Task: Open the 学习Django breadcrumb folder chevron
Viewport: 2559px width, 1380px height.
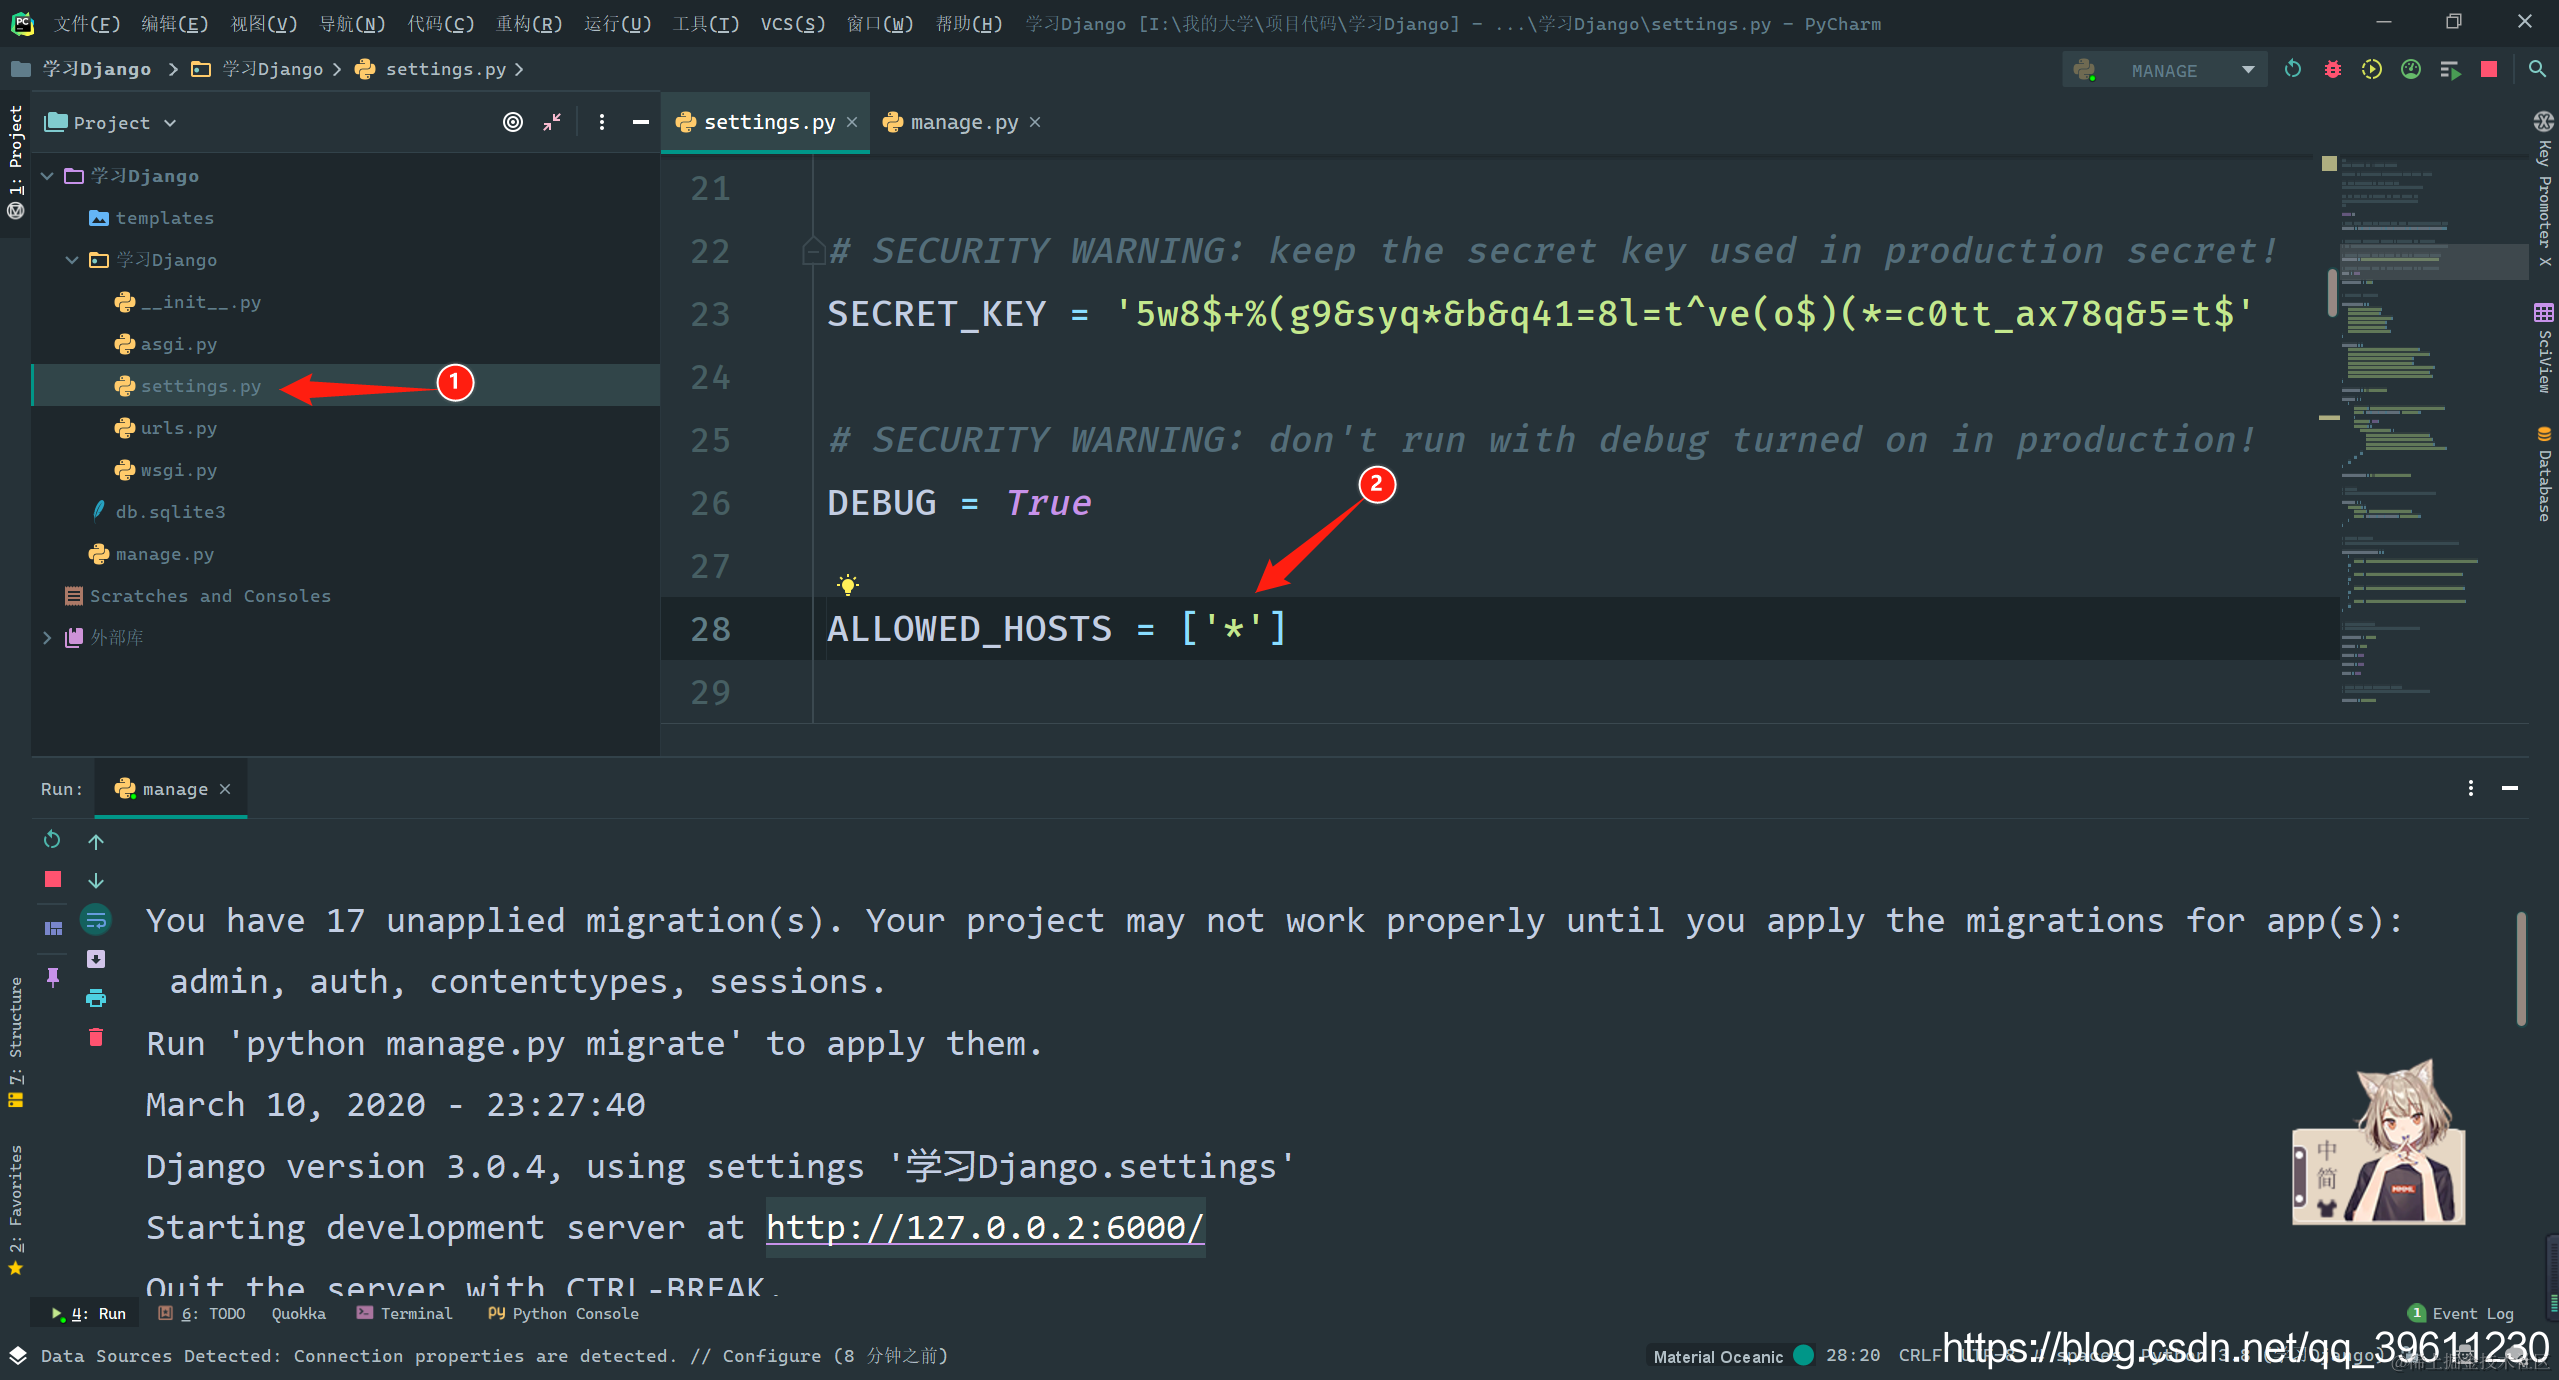Action: click(x=337, y=69)
